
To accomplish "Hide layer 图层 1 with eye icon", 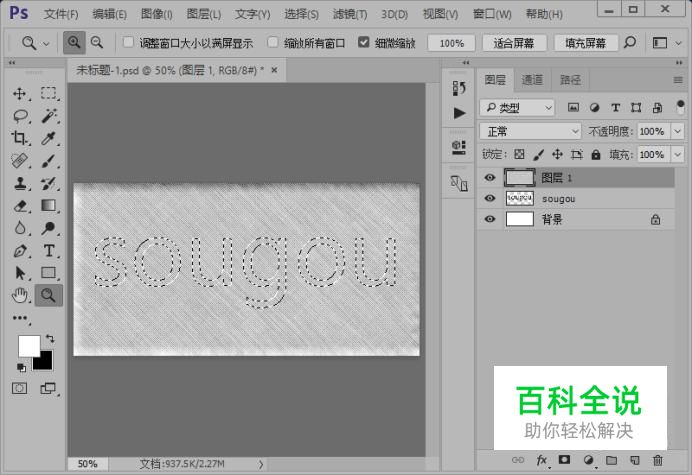I will coord(490,177).
